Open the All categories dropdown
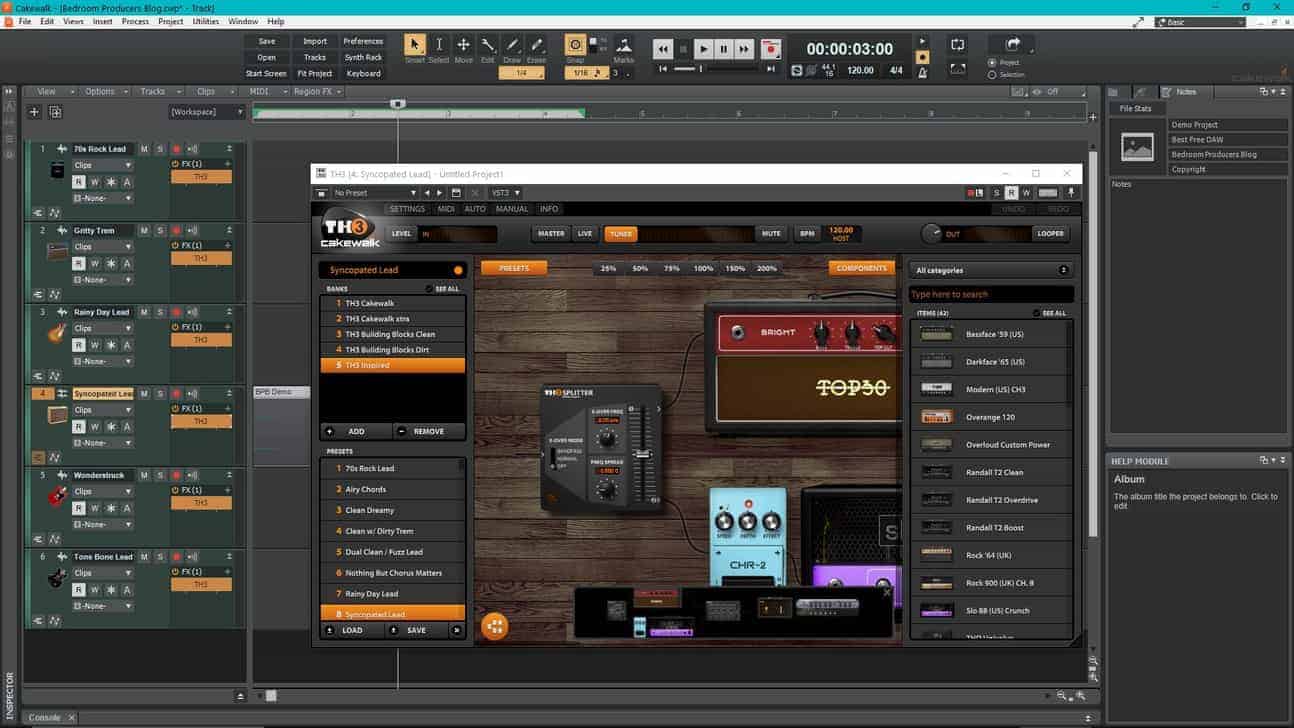 pyautogui.click(x=990, y=270)
